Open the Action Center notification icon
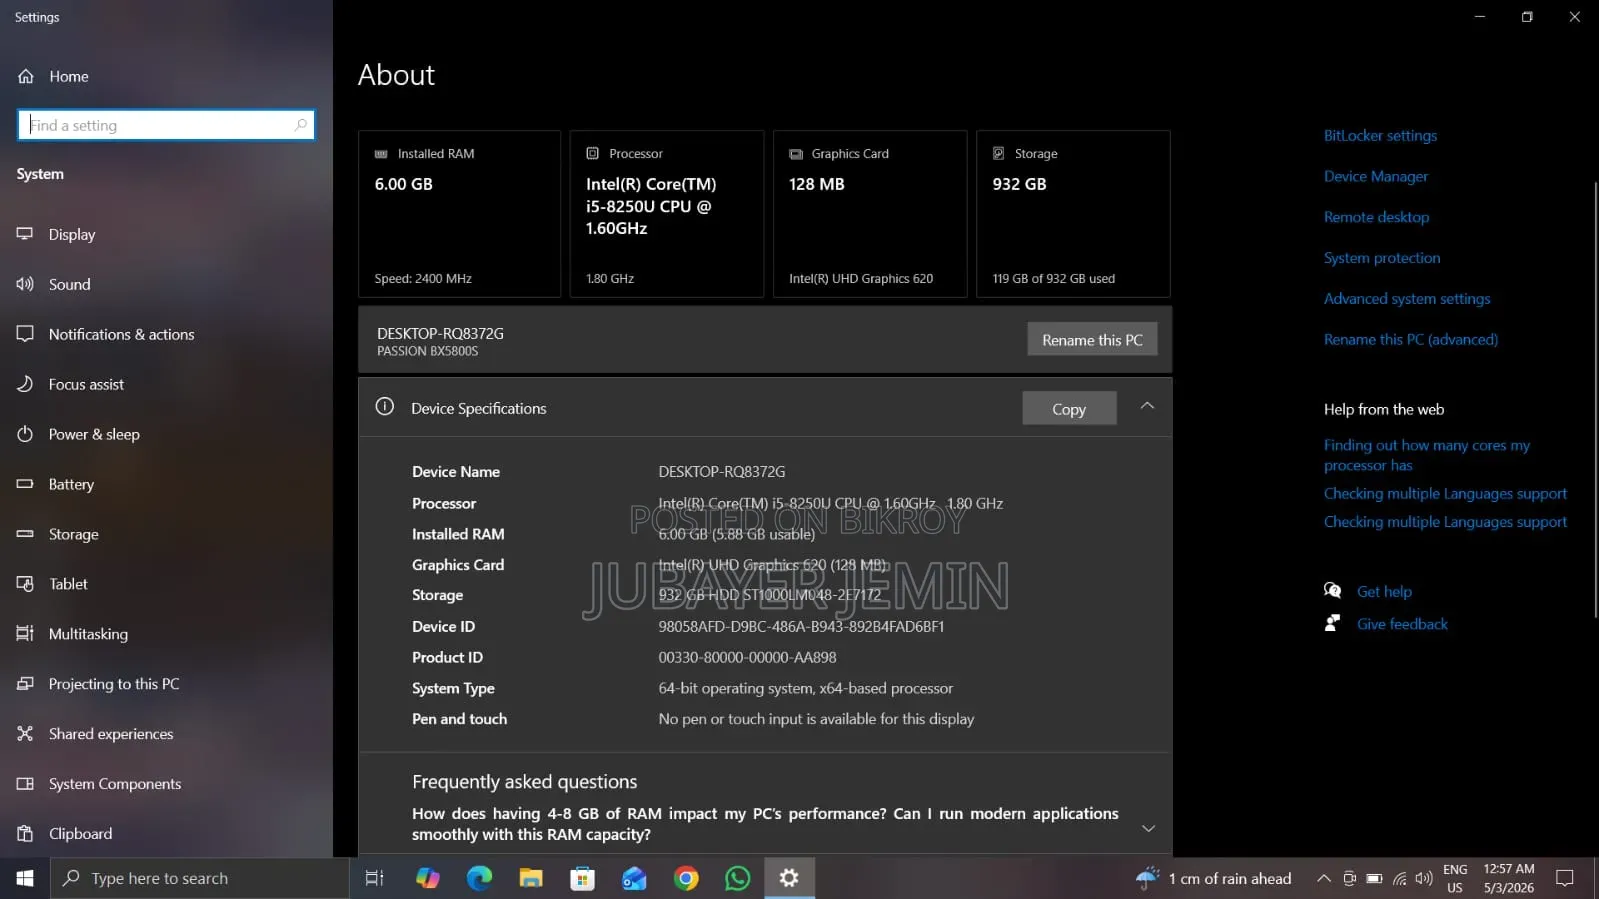1599x899 pixels. click(x=1565, y=878)
